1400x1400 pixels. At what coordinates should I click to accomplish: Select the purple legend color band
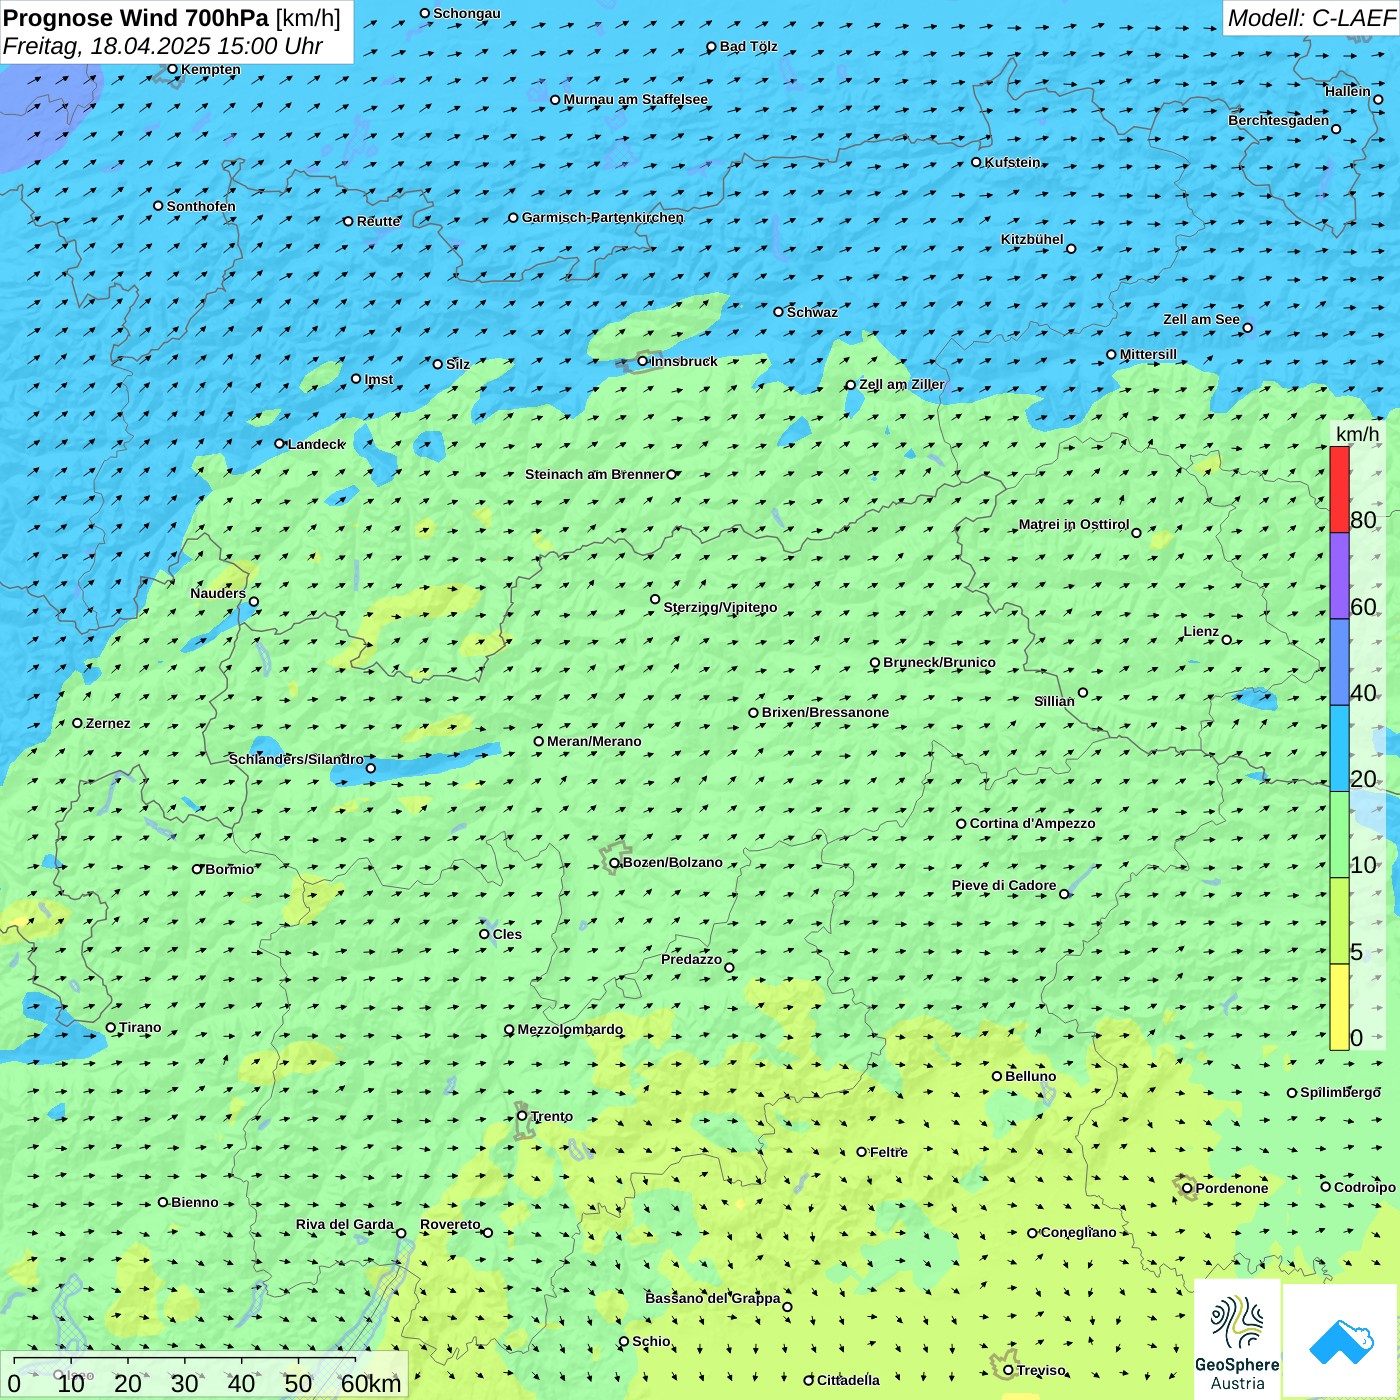(x=1339, y=576)
